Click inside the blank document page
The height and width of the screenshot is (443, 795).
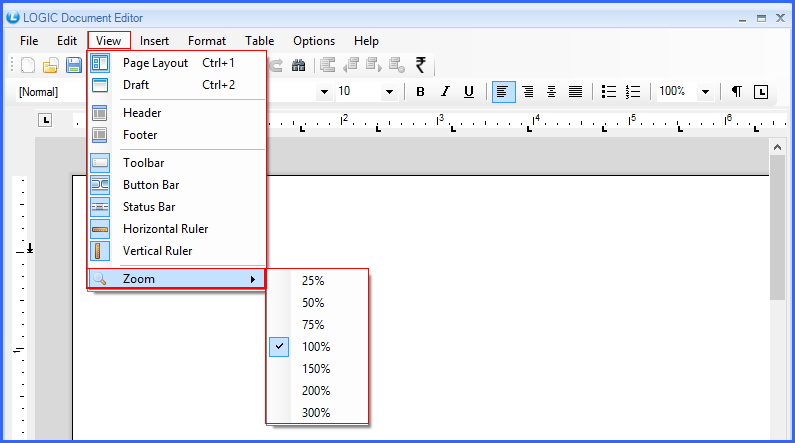click(x=507, y=304)
